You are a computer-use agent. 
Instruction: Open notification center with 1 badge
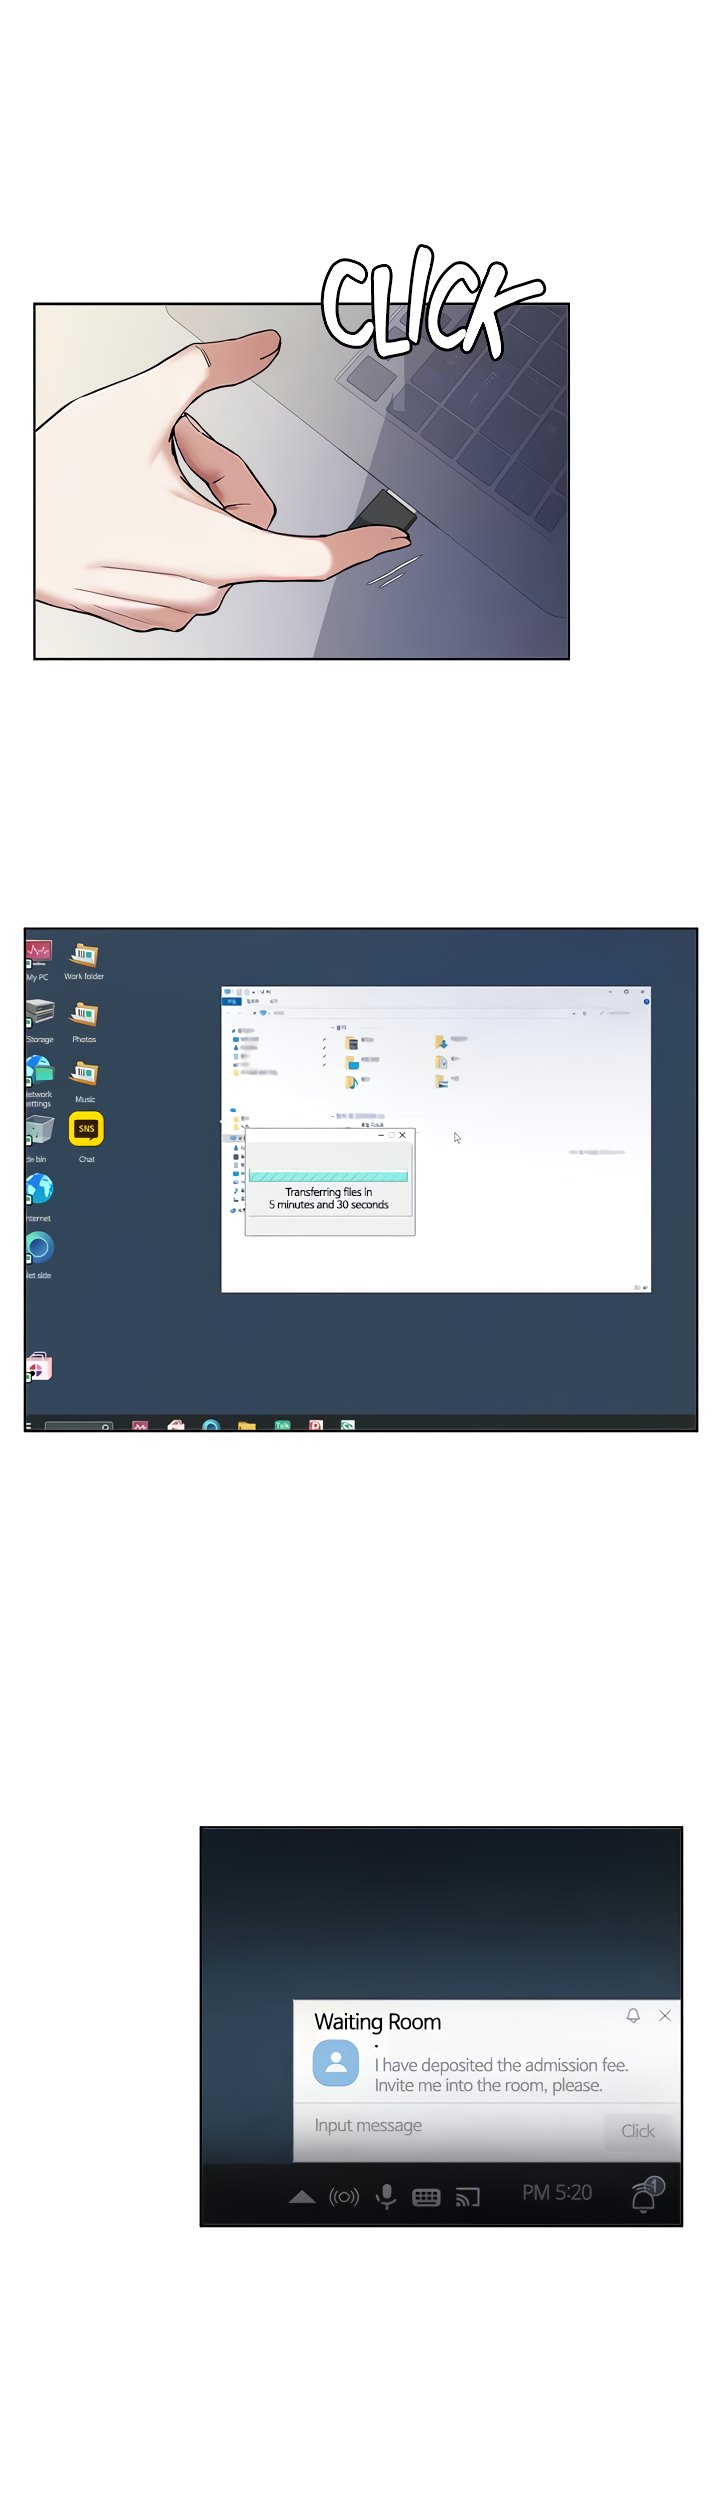pos(645,2195)
